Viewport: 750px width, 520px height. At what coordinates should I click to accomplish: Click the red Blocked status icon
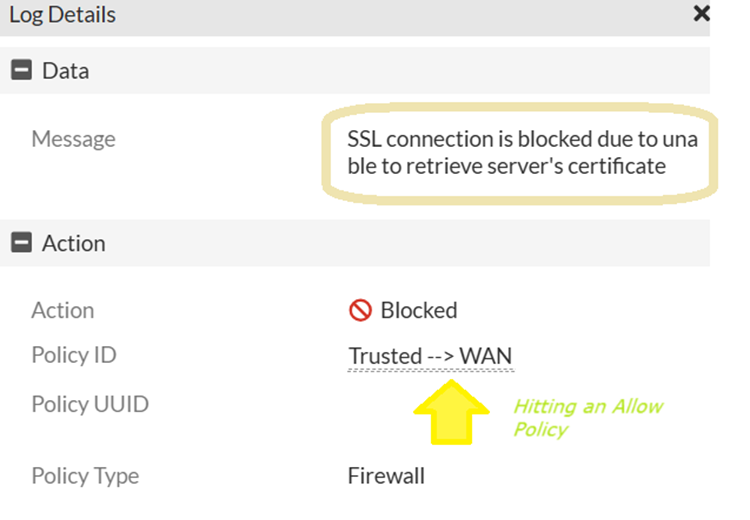click(x=360, y=311)
